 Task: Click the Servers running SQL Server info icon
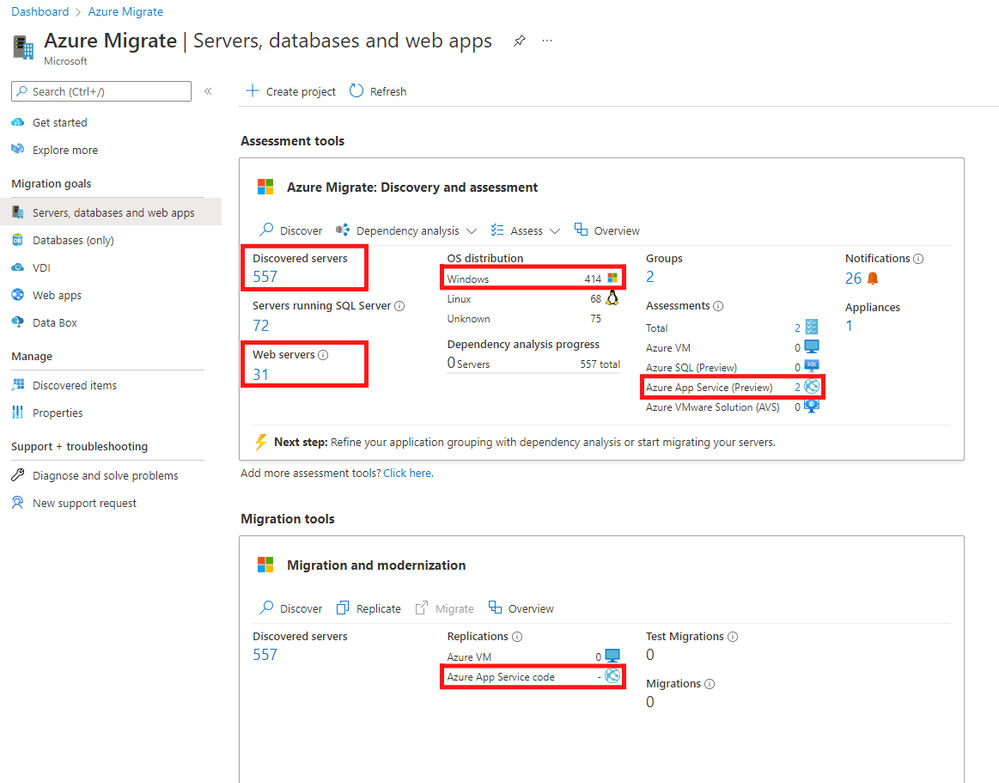pos(399,306)
